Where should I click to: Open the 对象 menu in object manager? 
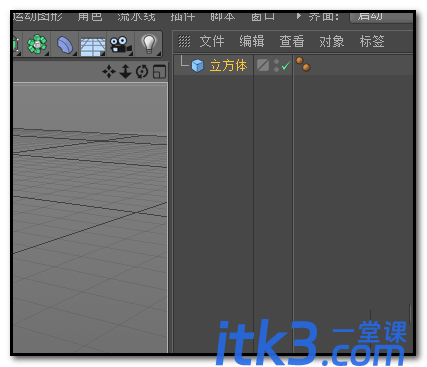[x=332, y=41]
